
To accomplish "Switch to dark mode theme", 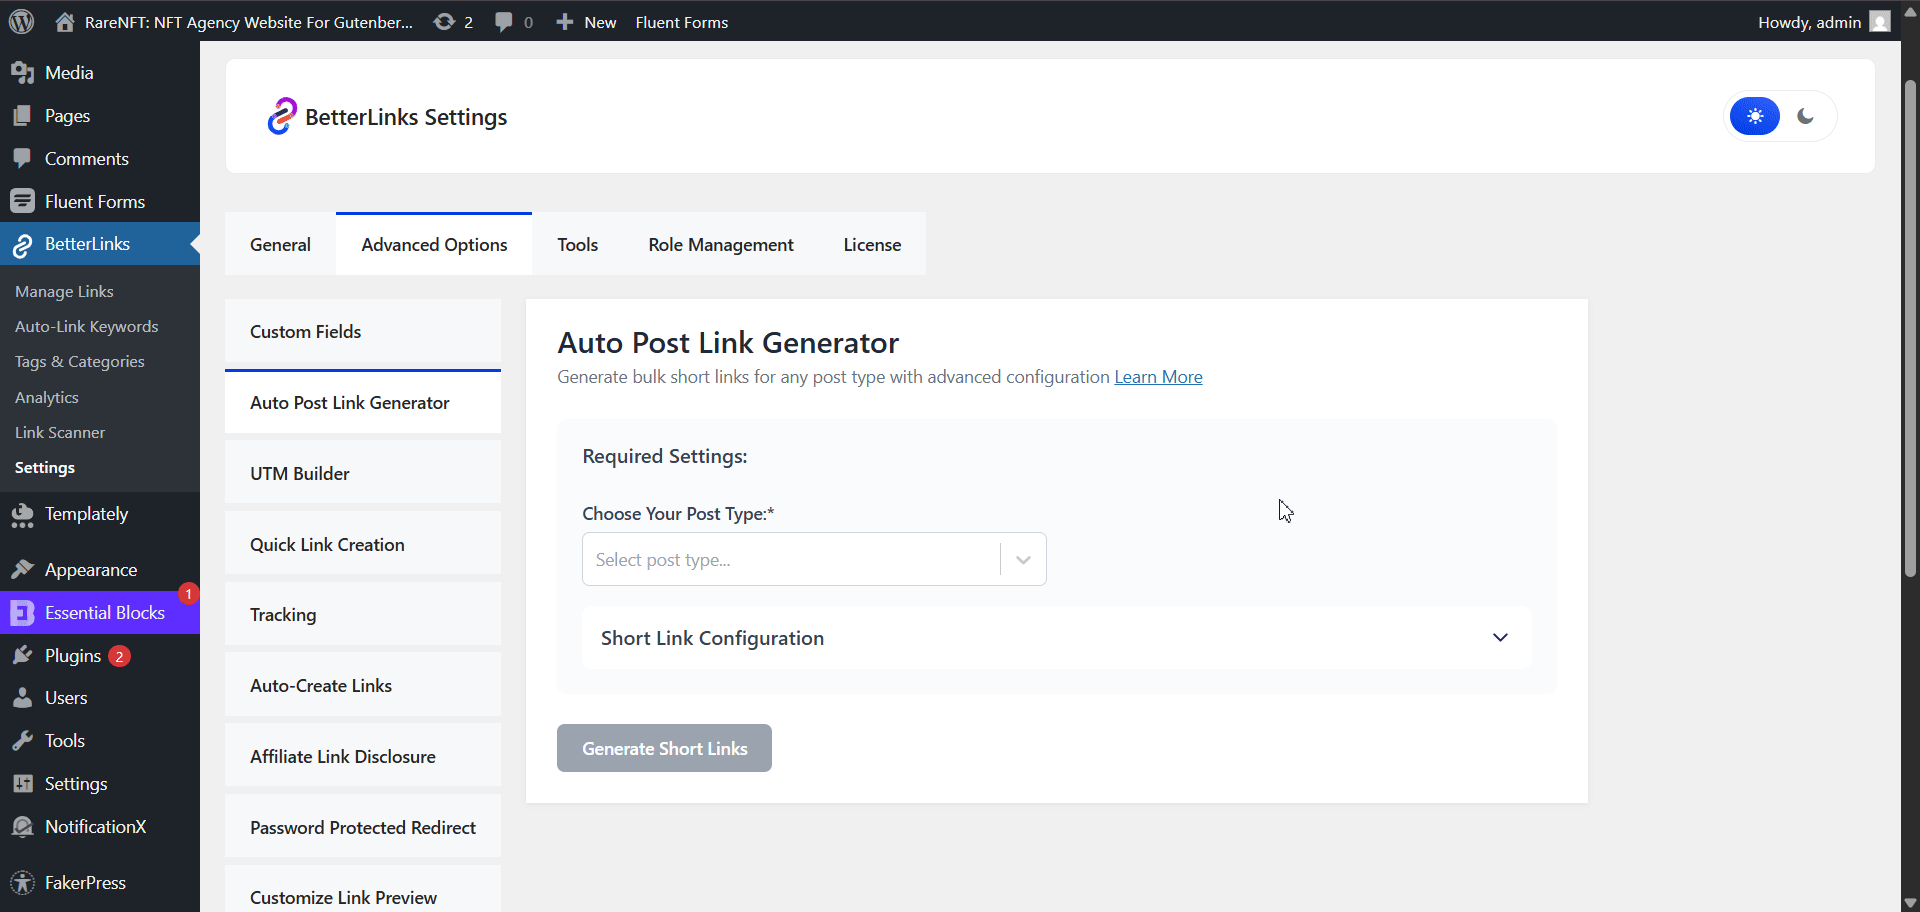I will [1806, 115].
